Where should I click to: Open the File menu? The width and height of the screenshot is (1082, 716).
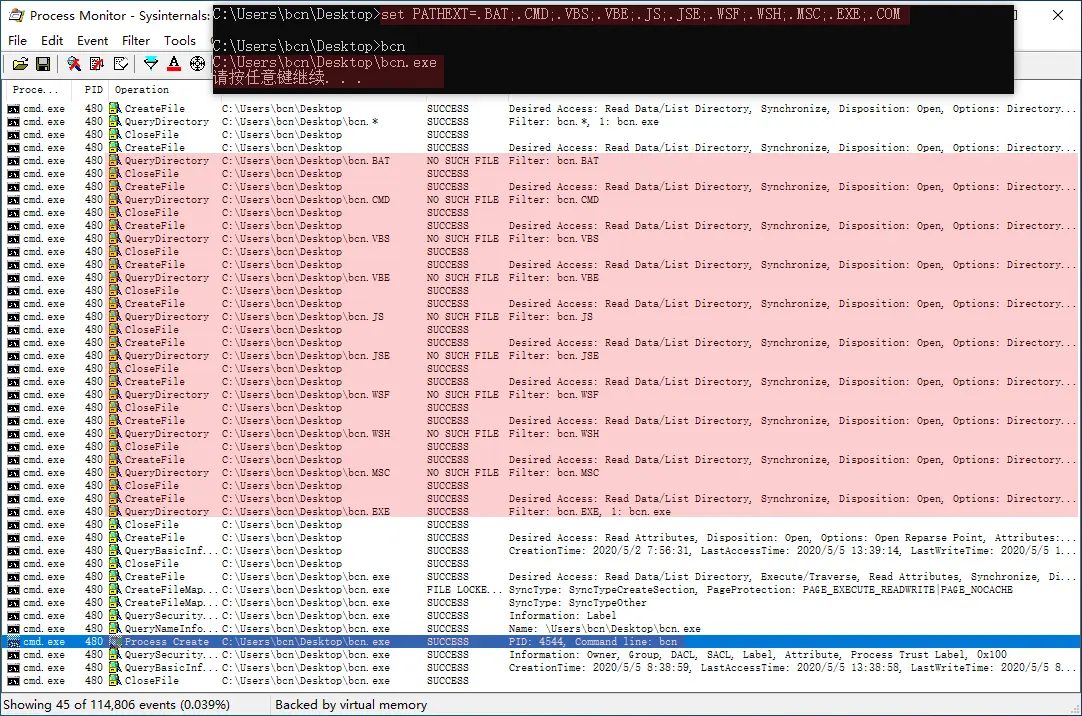click(17, 41)
